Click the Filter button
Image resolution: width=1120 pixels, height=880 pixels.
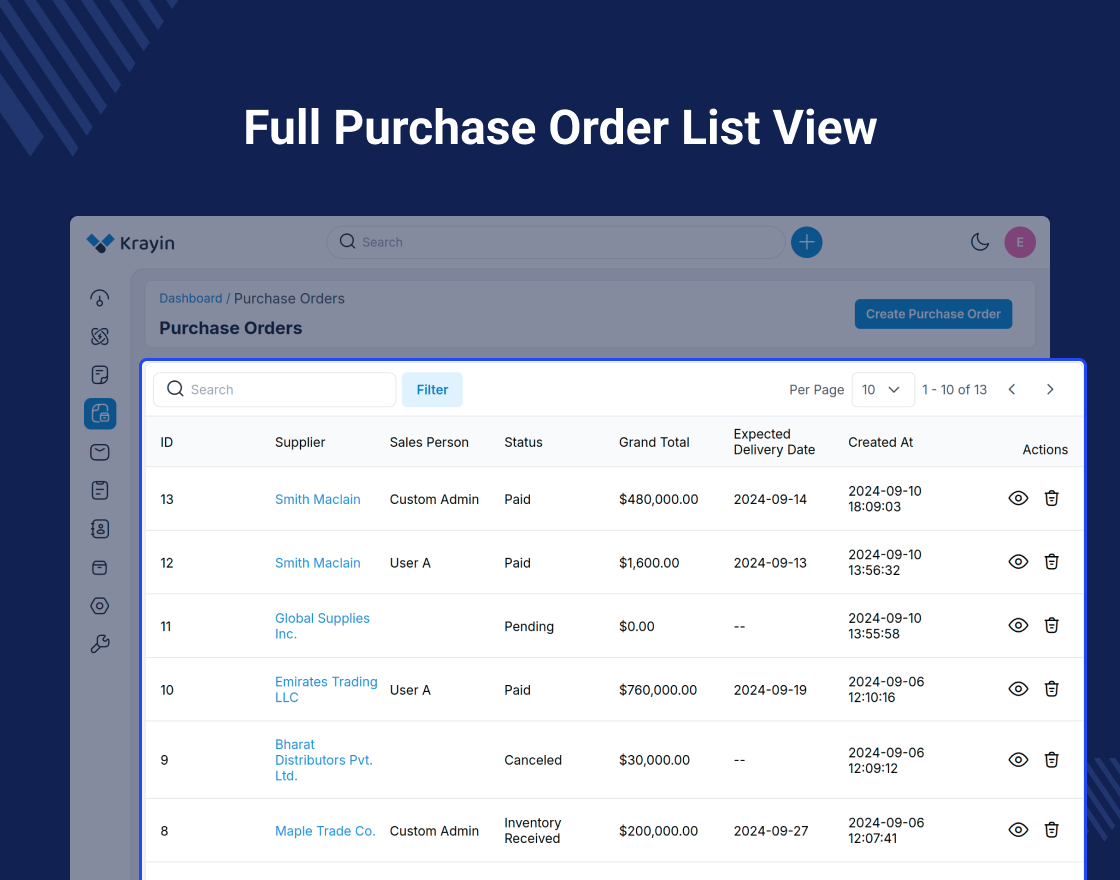(432, 389)
